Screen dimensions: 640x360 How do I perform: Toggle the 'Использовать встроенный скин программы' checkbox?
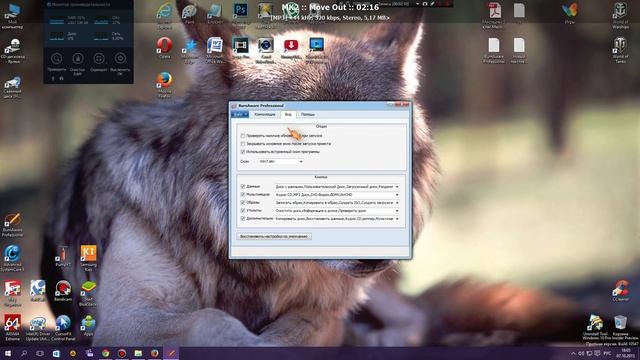pyautogui.click(x=243, y=151)
